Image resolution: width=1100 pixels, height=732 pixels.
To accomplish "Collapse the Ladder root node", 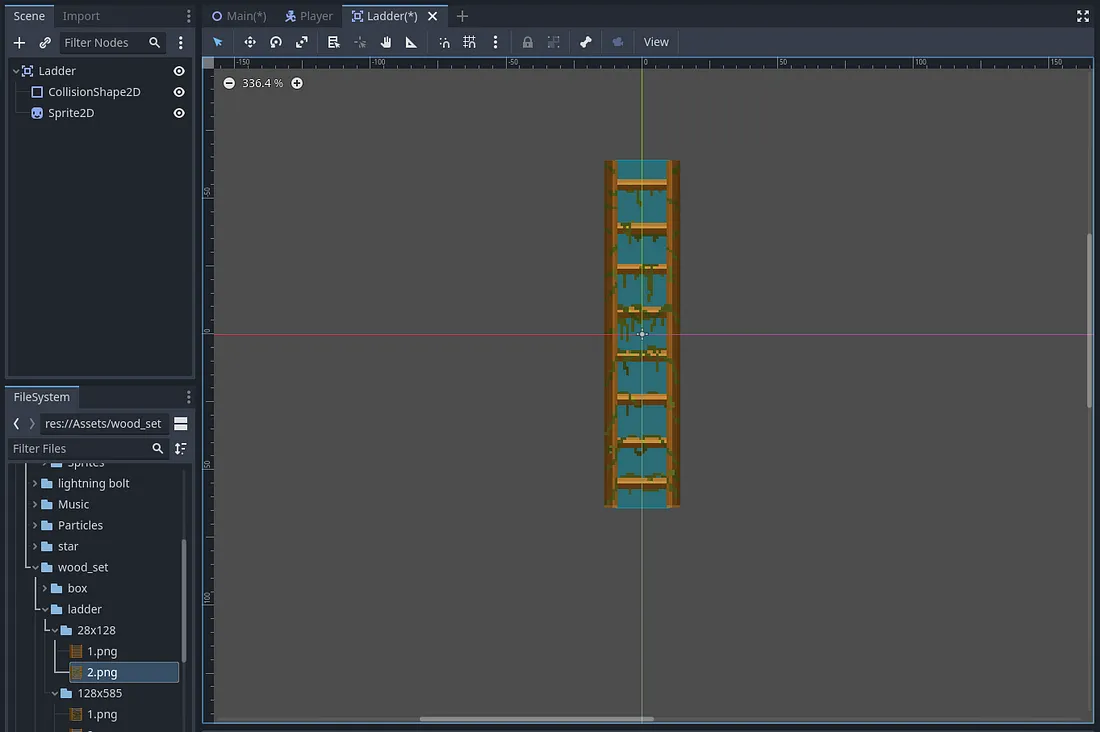I will click(15, 71).
